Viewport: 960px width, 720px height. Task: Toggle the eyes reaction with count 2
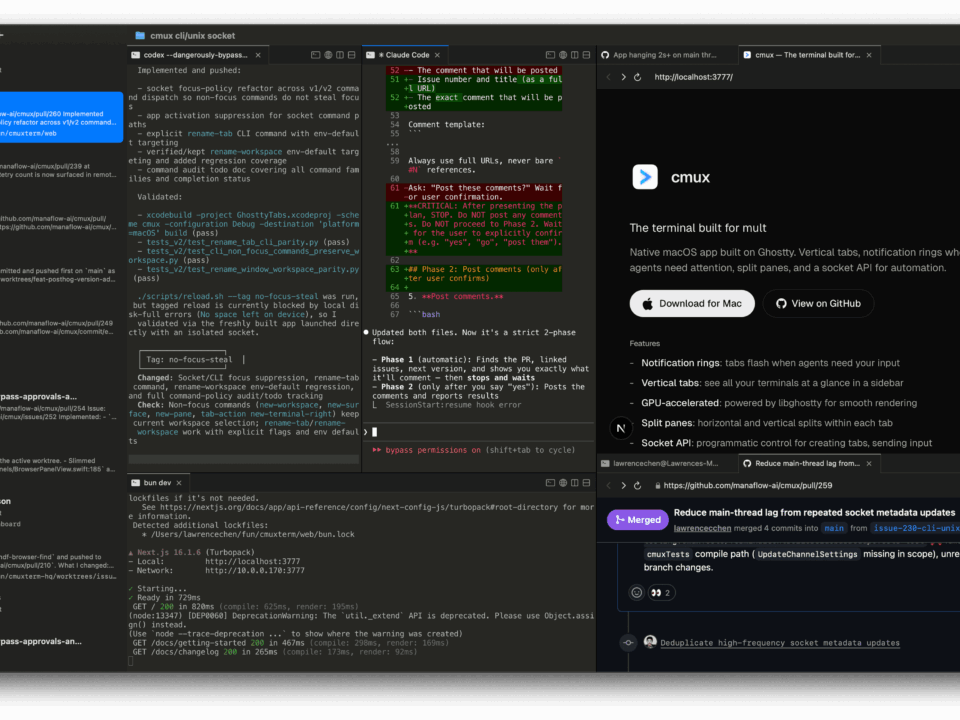point(662,592)
